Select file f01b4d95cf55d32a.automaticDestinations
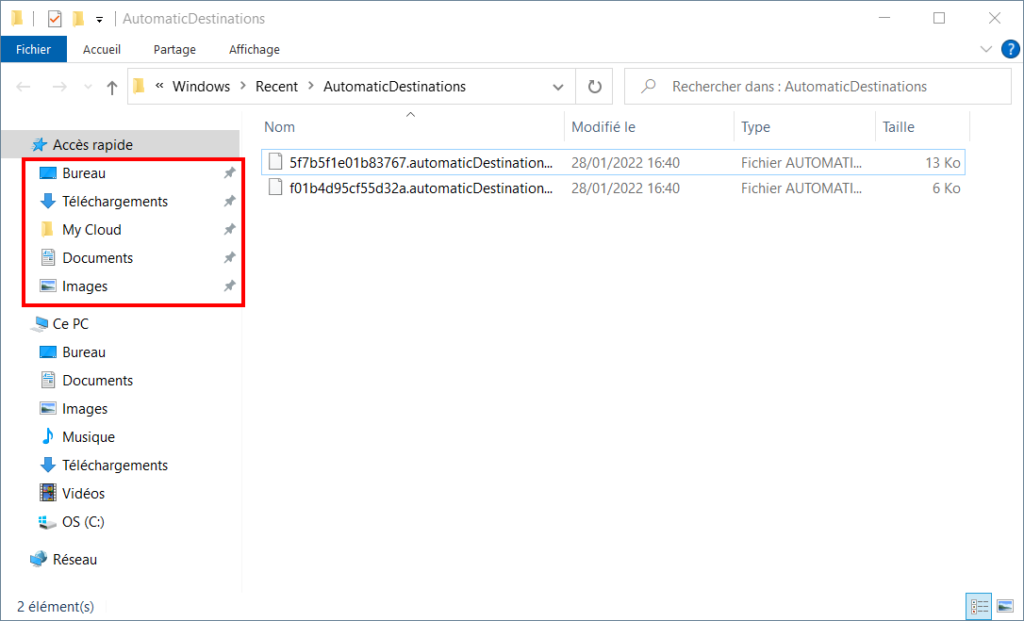 pyautogui.click(x=421, y=188)
